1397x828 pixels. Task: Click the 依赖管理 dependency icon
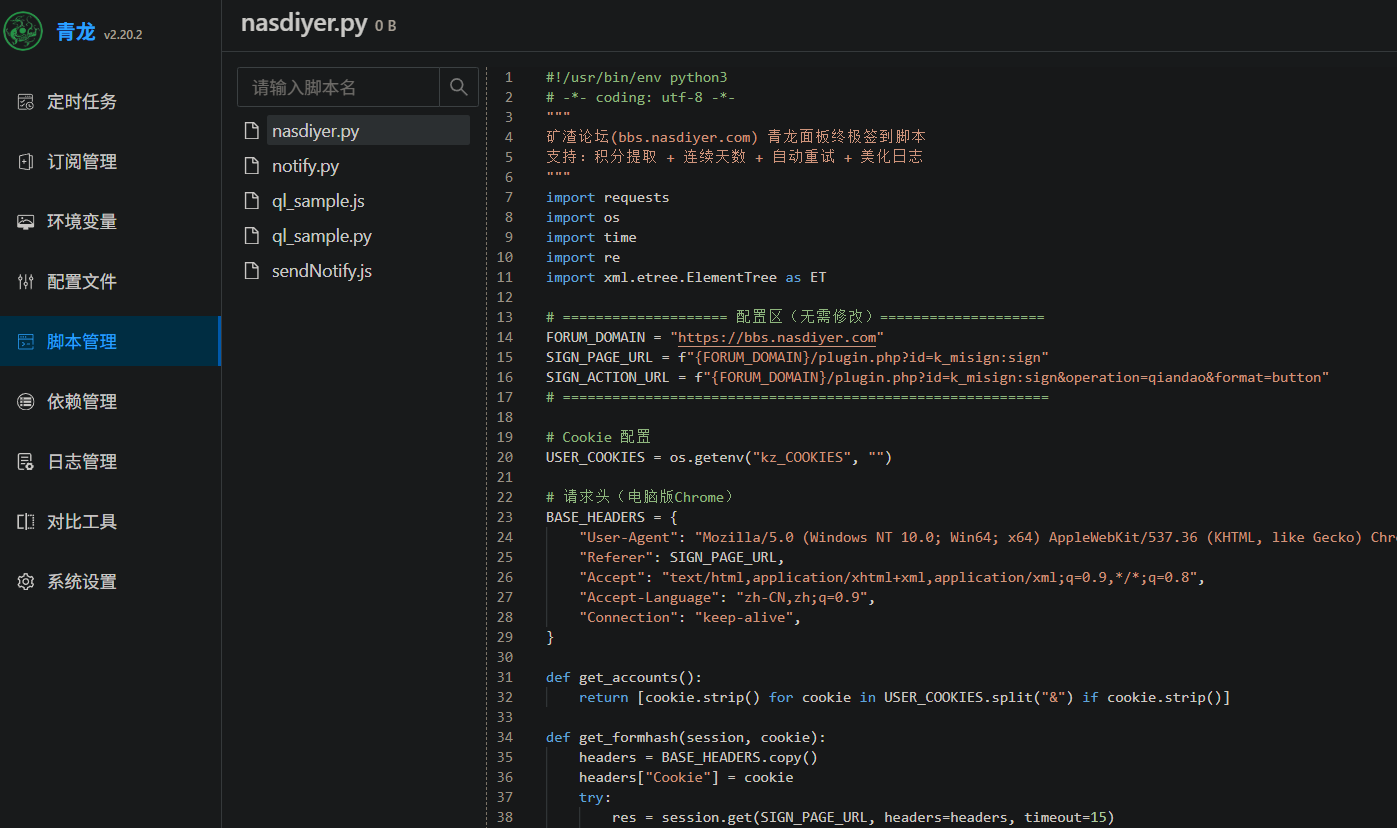(x=26, y=402)
